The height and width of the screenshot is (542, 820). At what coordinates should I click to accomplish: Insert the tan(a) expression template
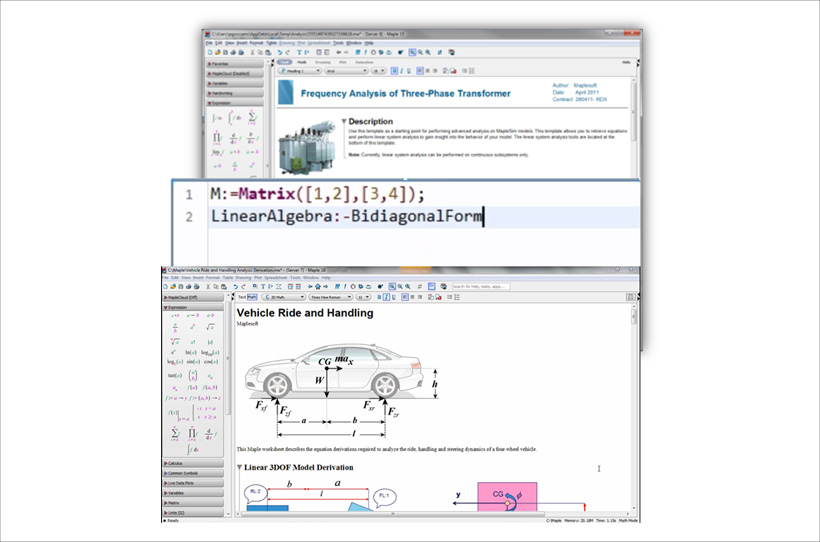(x=174, y=377)
